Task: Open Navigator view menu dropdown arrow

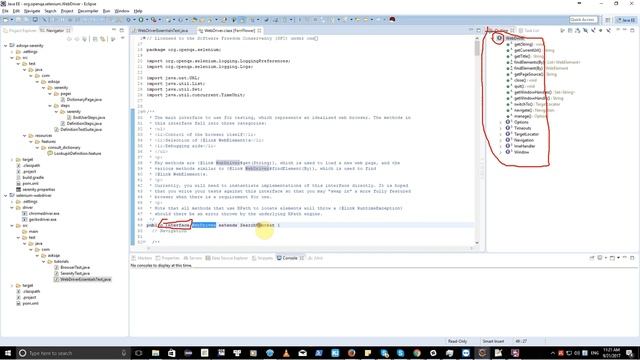Action: (x=122, y=38)
